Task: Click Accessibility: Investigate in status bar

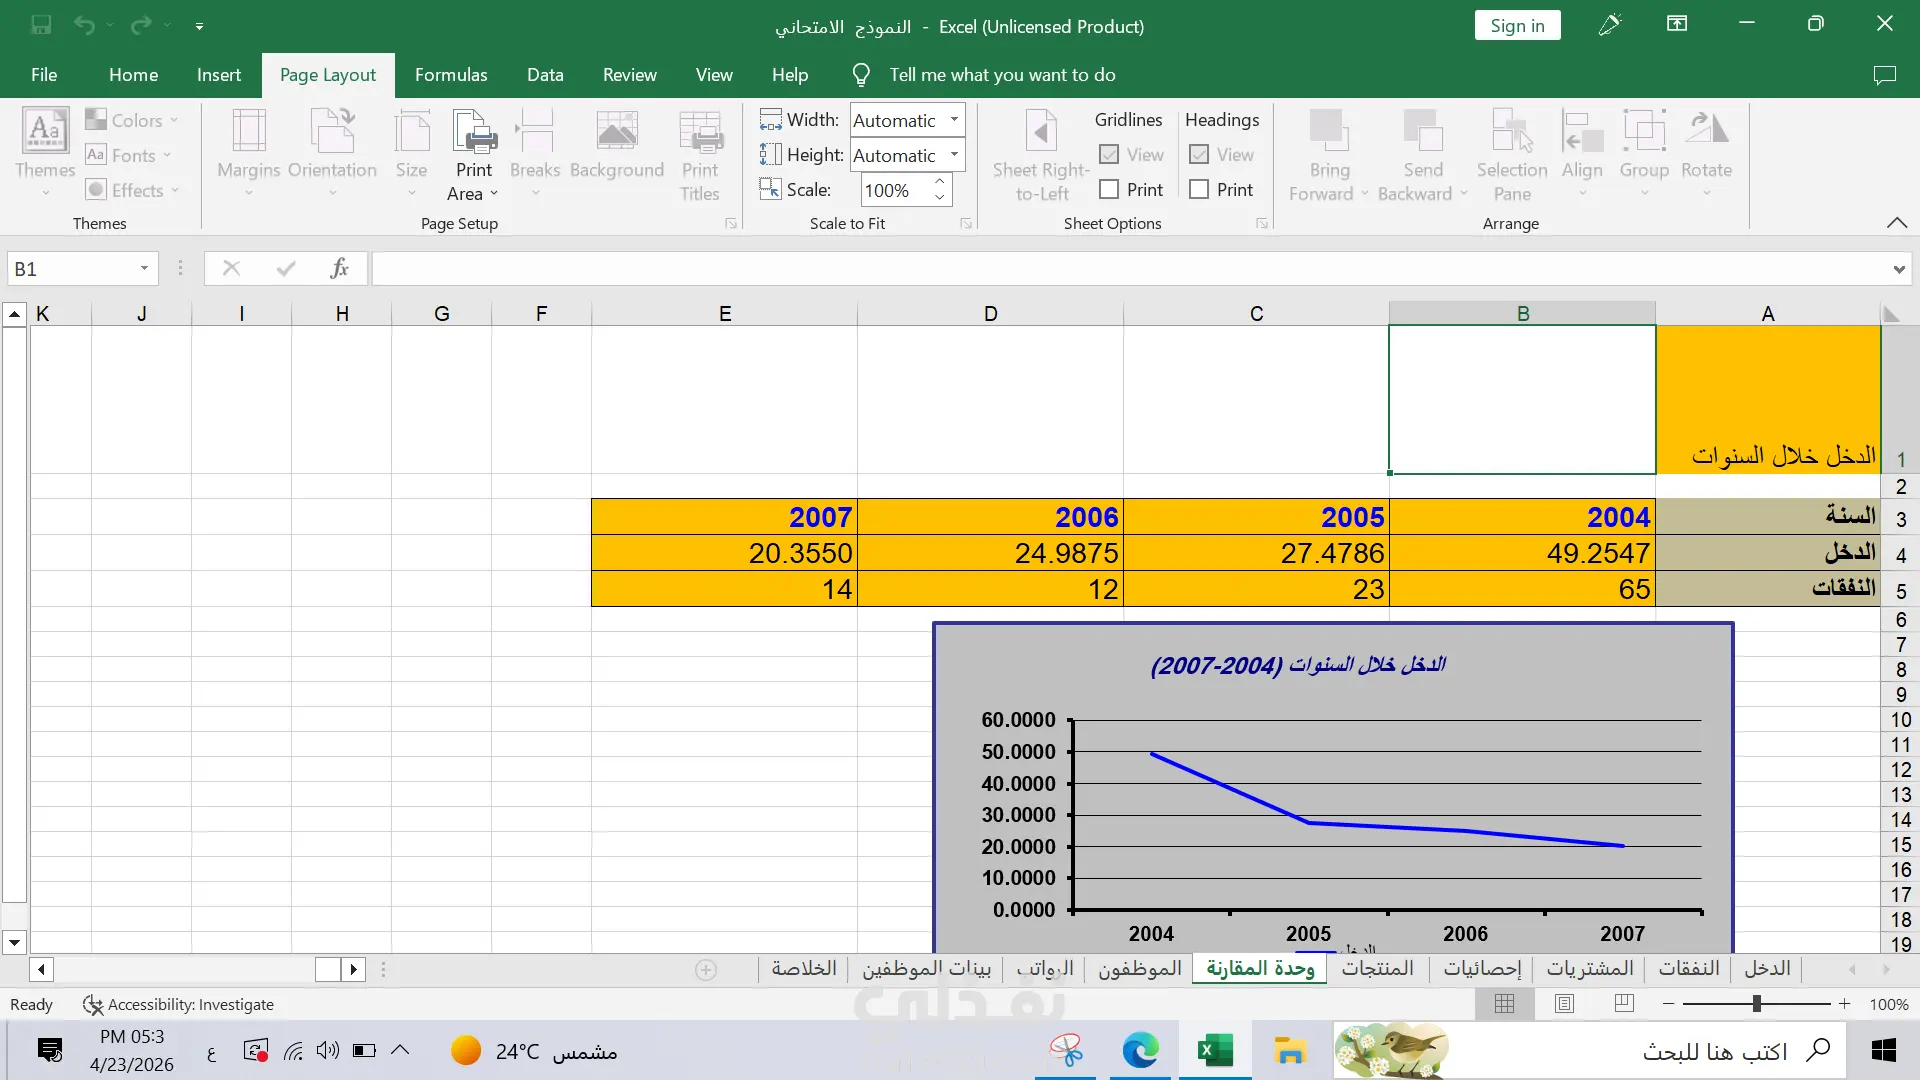Action: click(178, 1004)
